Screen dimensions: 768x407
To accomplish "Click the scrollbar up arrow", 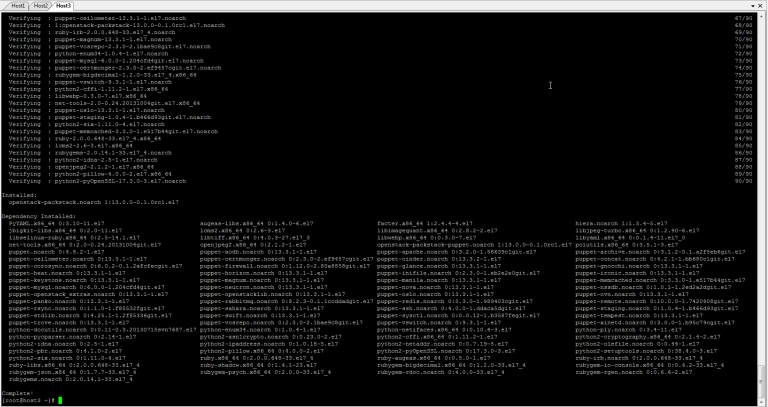I will (x=763, y=16).
